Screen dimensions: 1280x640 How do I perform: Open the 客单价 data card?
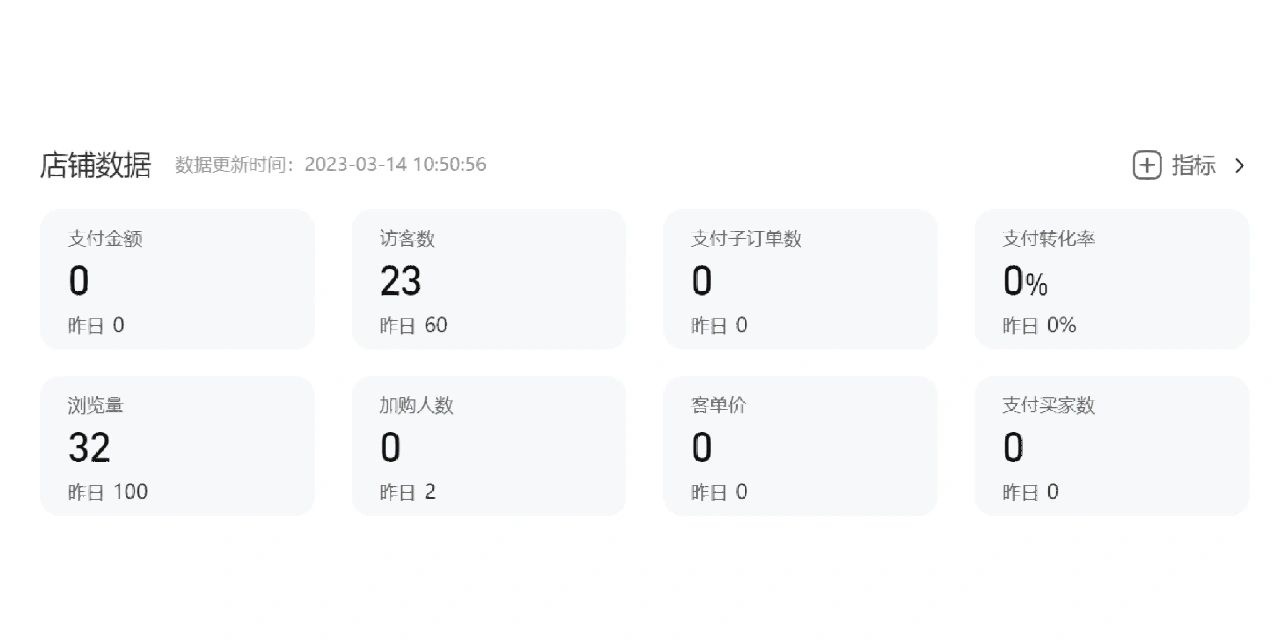coord(800,446)
